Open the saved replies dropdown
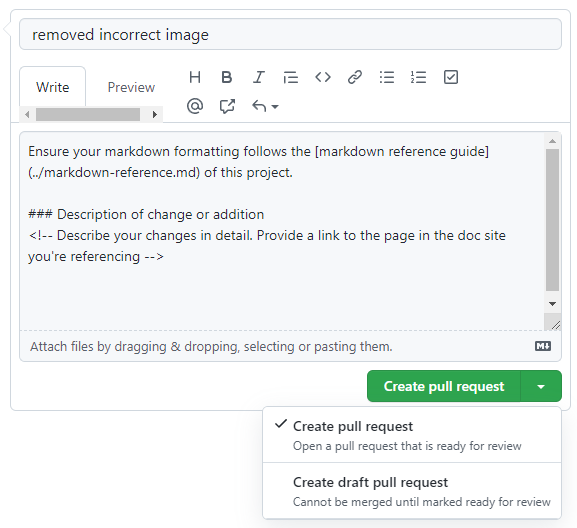 pyautogui.click(x=265, y=106)
